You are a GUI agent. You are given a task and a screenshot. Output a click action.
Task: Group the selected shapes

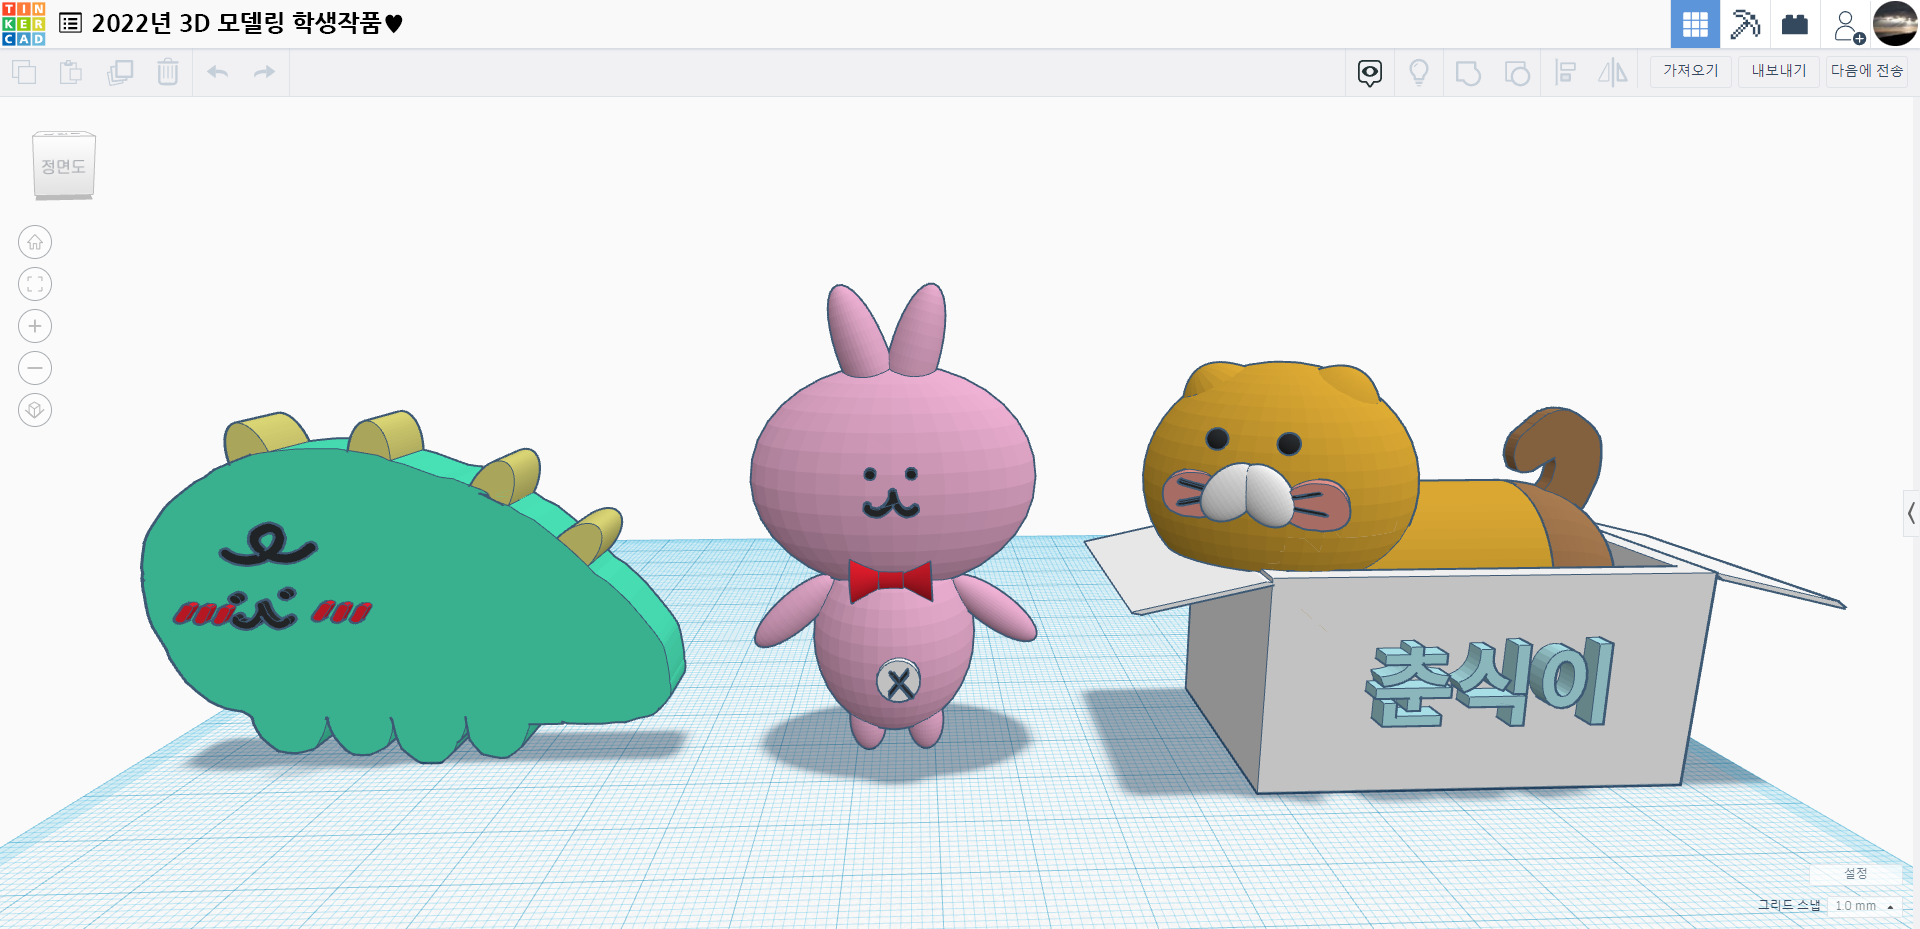click(x=1468, y=73)
